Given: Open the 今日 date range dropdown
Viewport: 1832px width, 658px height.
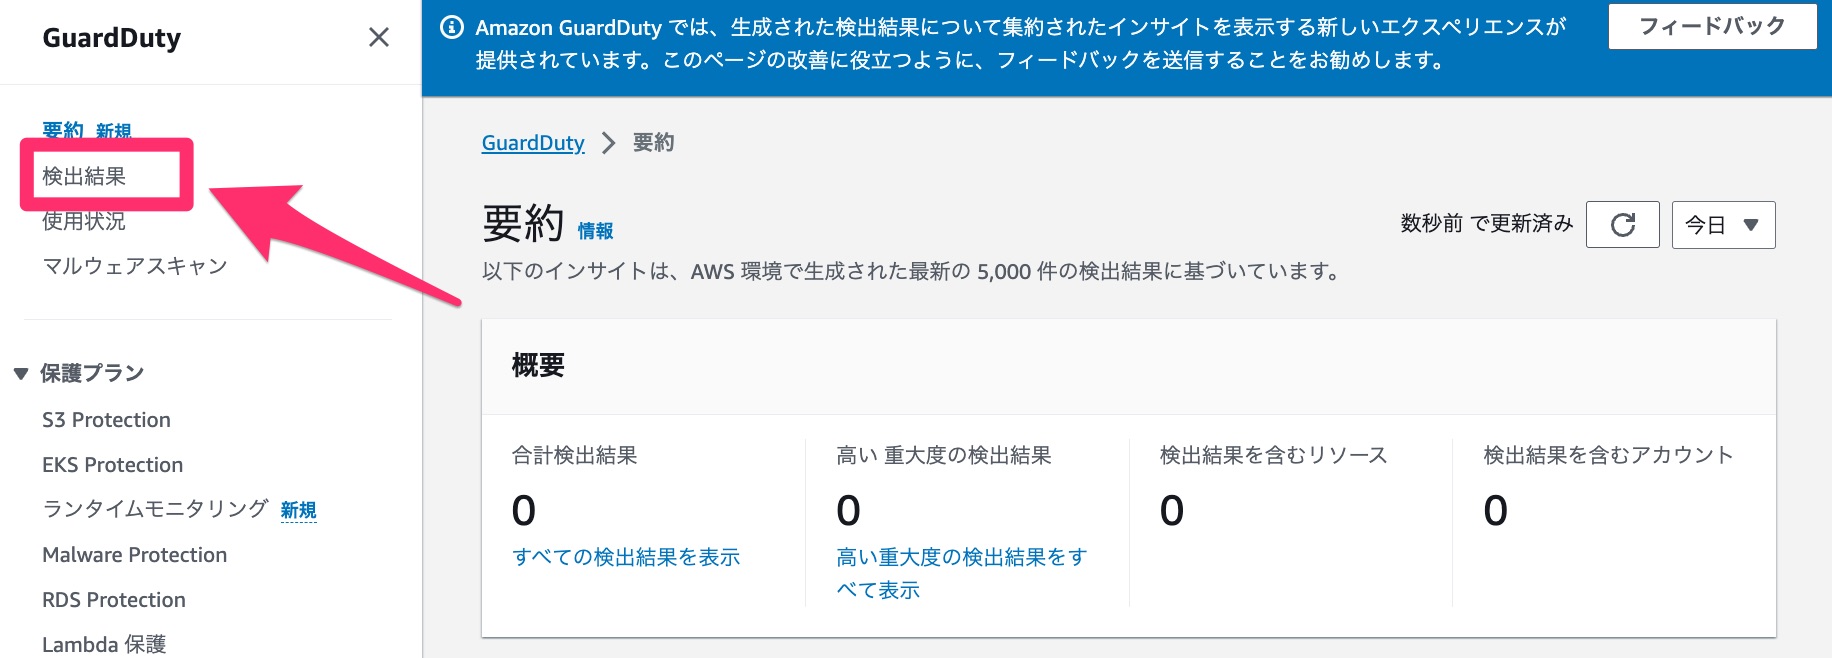Looking at the screenshot, I should pos(1722,224).
